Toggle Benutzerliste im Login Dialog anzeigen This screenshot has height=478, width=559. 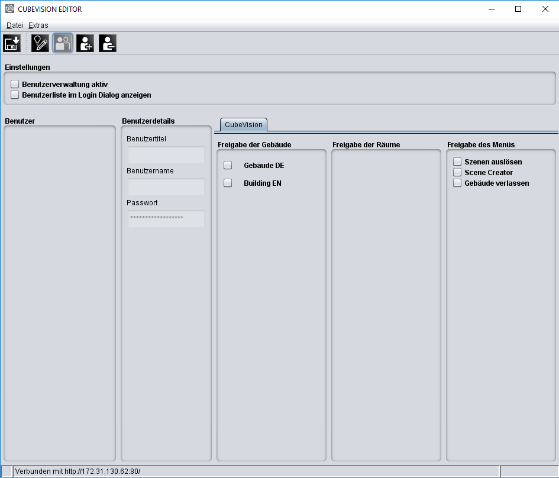point(15,95)
